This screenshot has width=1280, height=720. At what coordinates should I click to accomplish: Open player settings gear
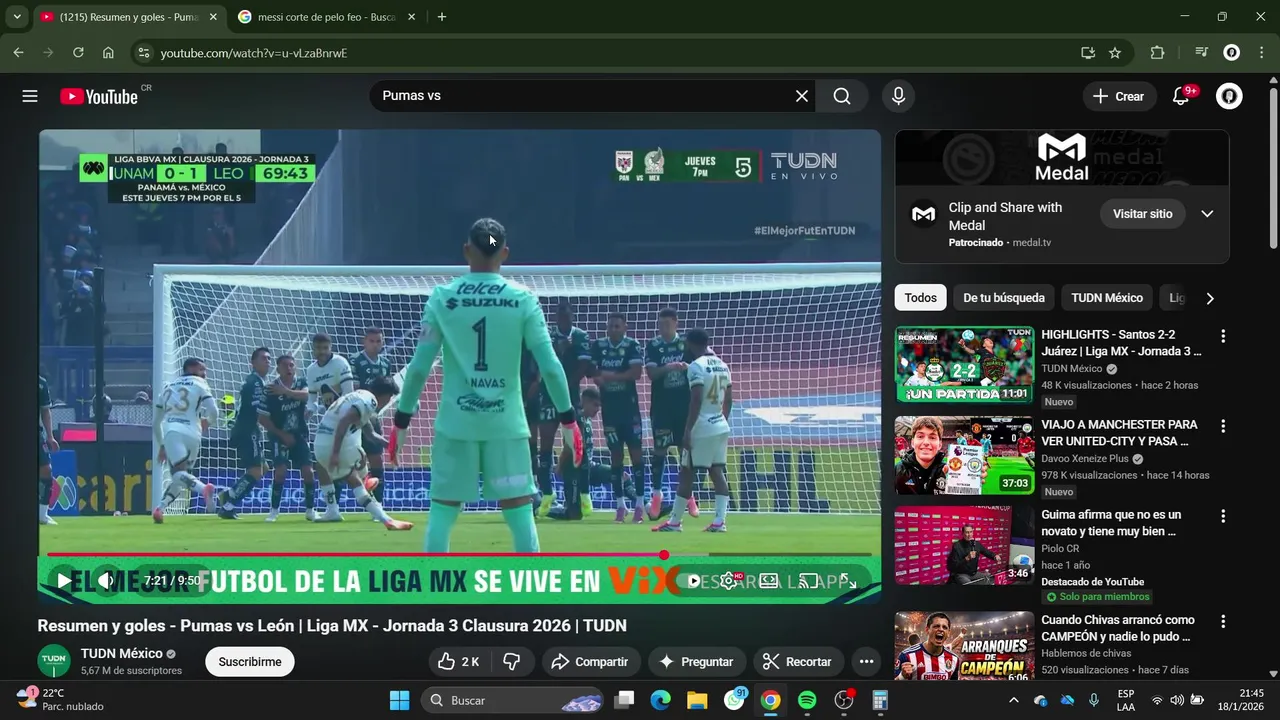click(729, 580)
